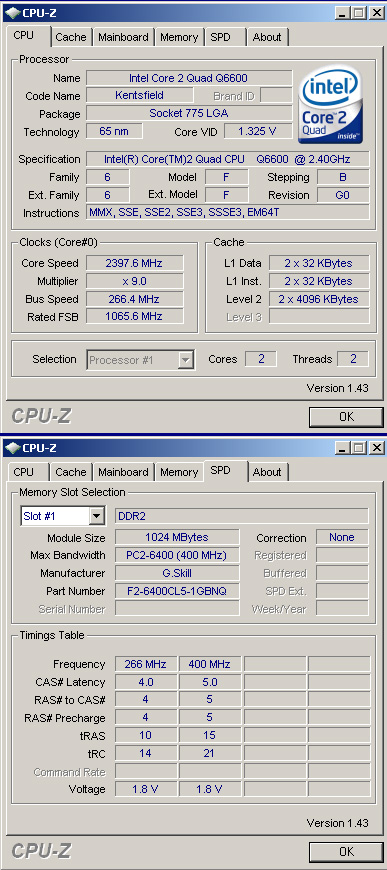
Task: Click the Specification field with Q6600 @ 2.40GHz
Action: [x=228, y=159]
